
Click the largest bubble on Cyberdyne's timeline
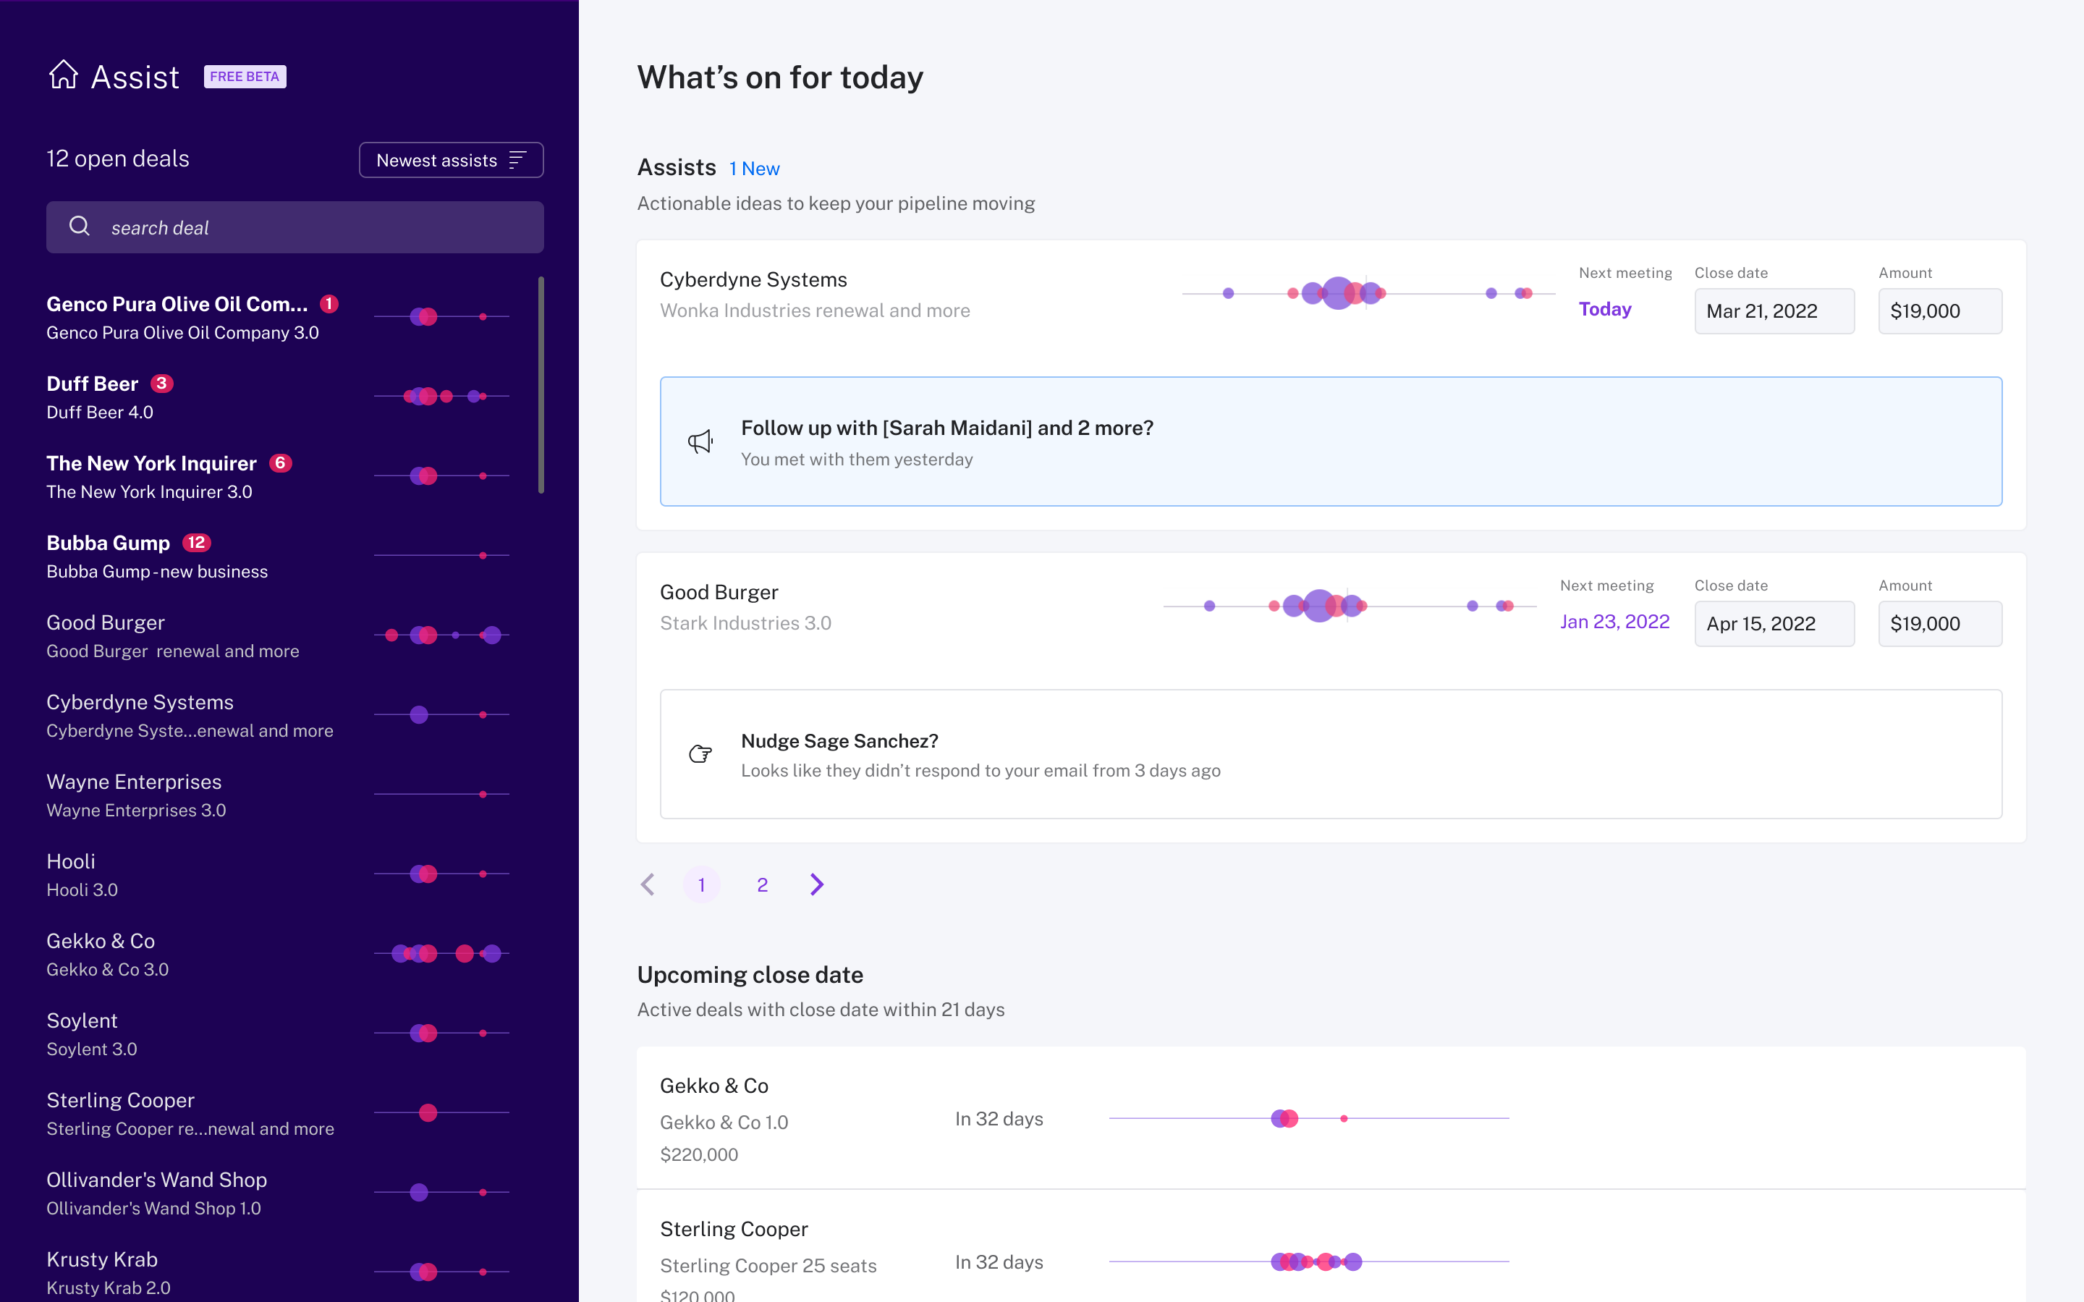(1337, 293)
